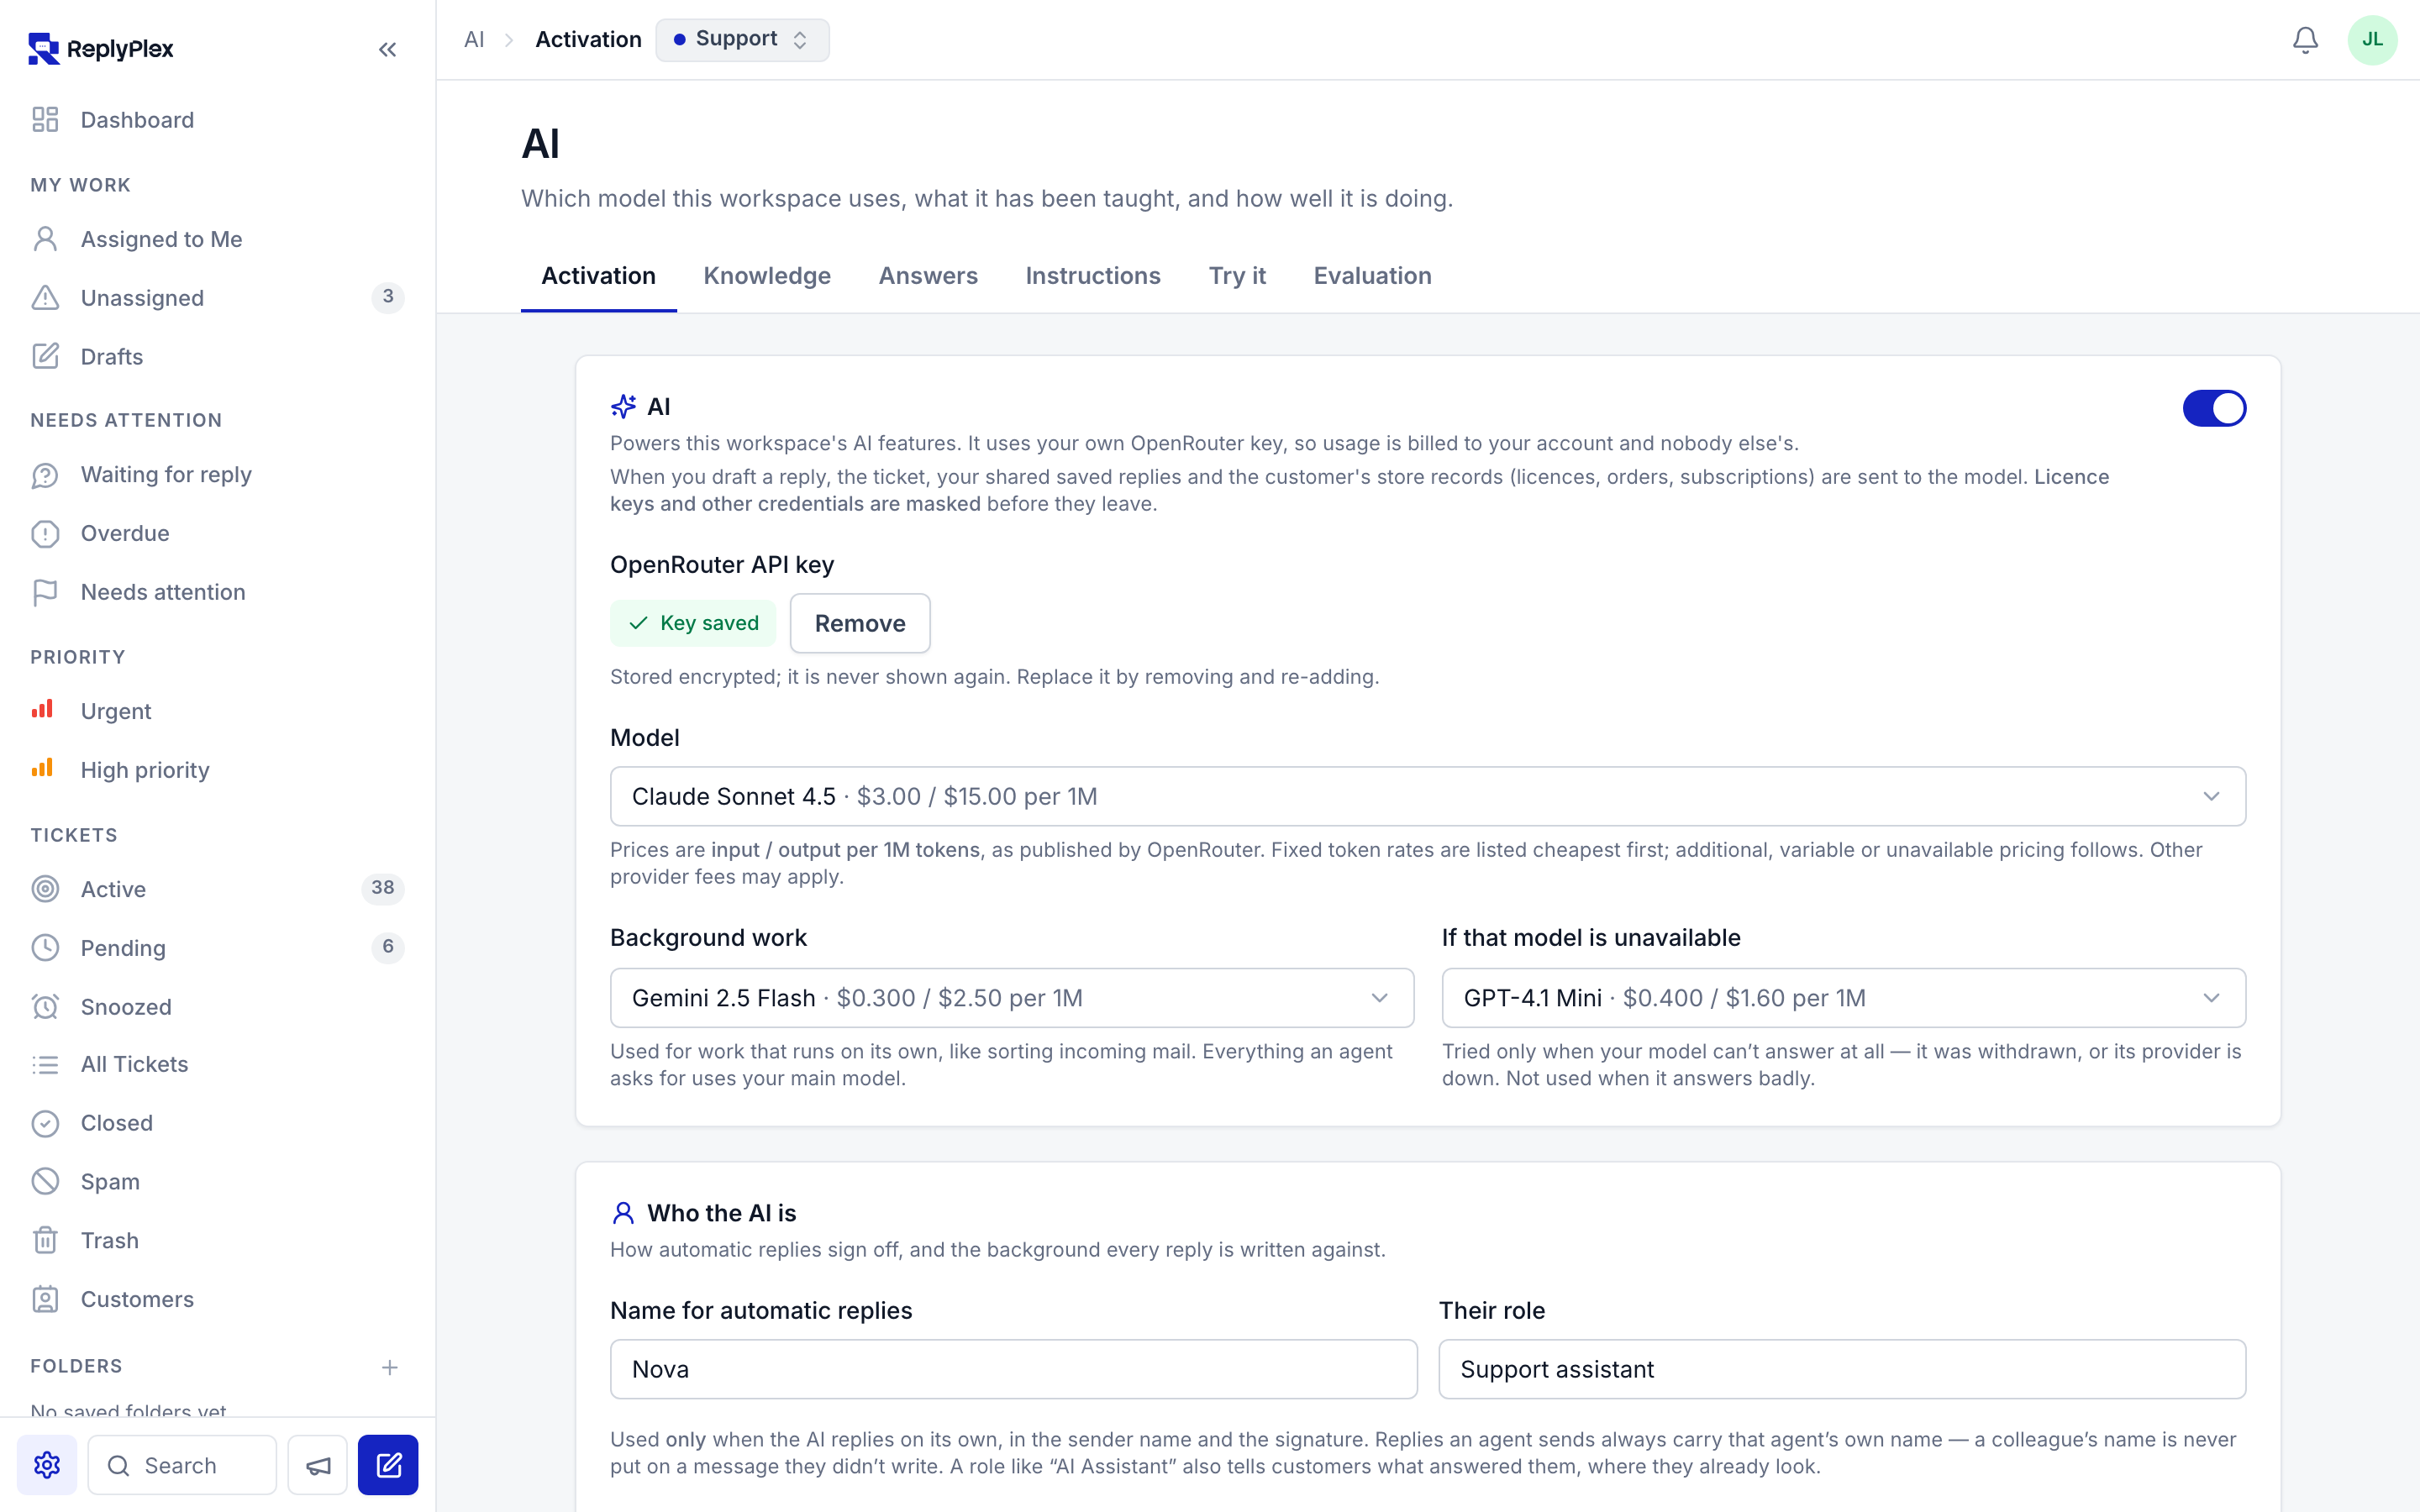
Task: Switch to the Instructions tab
Action: click(1093, 276)
